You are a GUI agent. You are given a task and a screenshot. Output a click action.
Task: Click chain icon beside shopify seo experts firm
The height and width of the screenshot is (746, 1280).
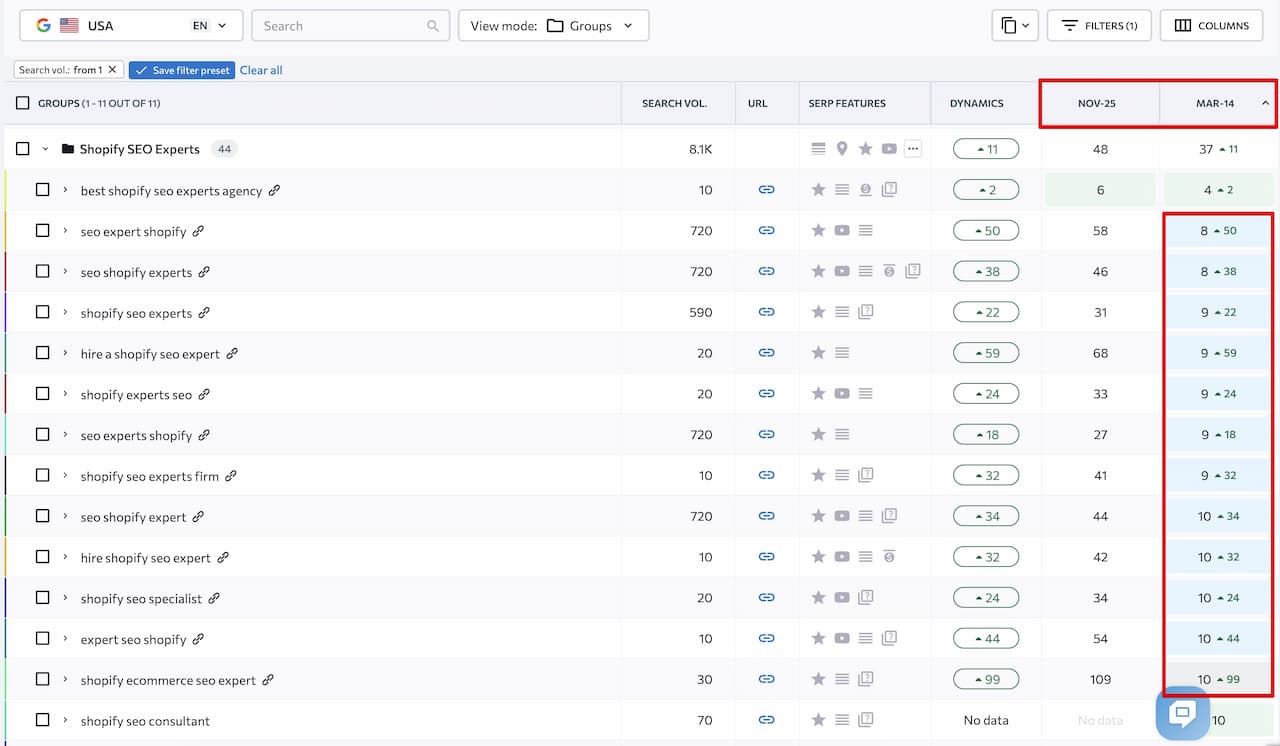point(231,476)
